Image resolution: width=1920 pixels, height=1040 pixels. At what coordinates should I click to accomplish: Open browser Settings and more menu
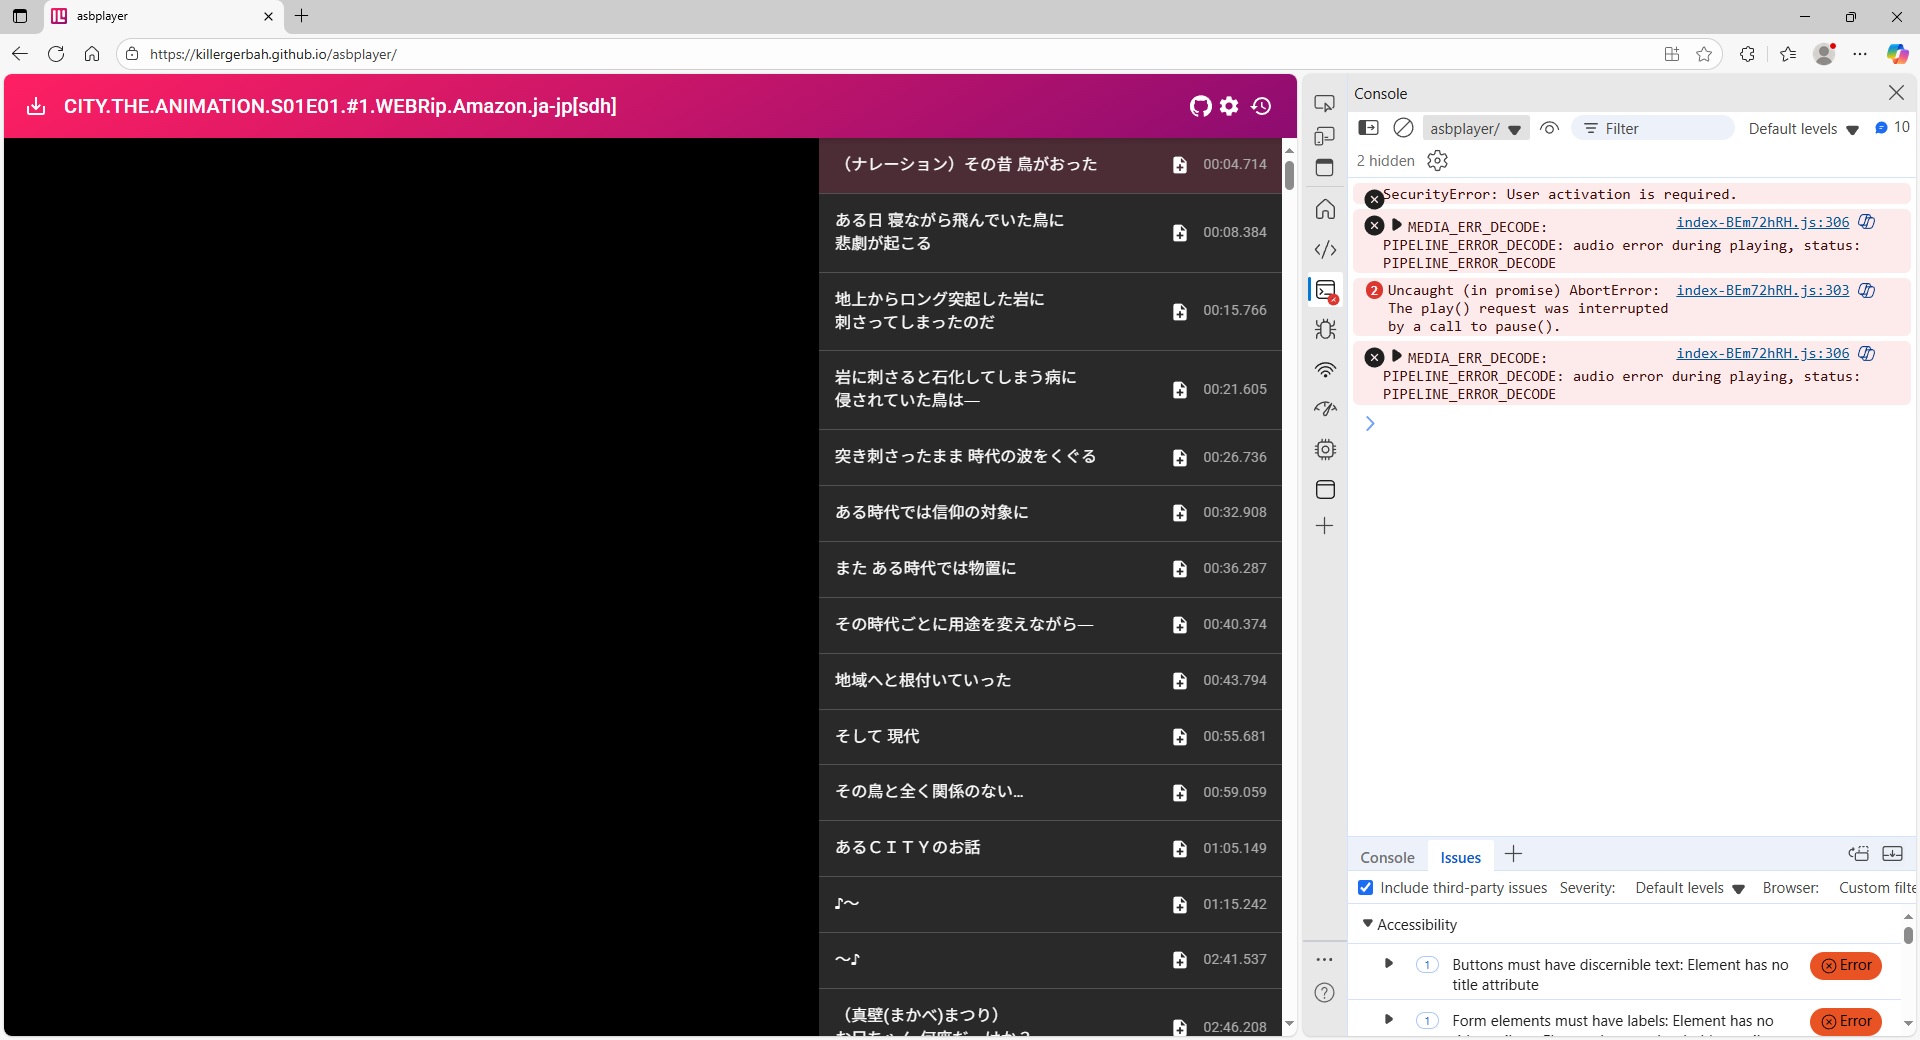[1859, 54]
